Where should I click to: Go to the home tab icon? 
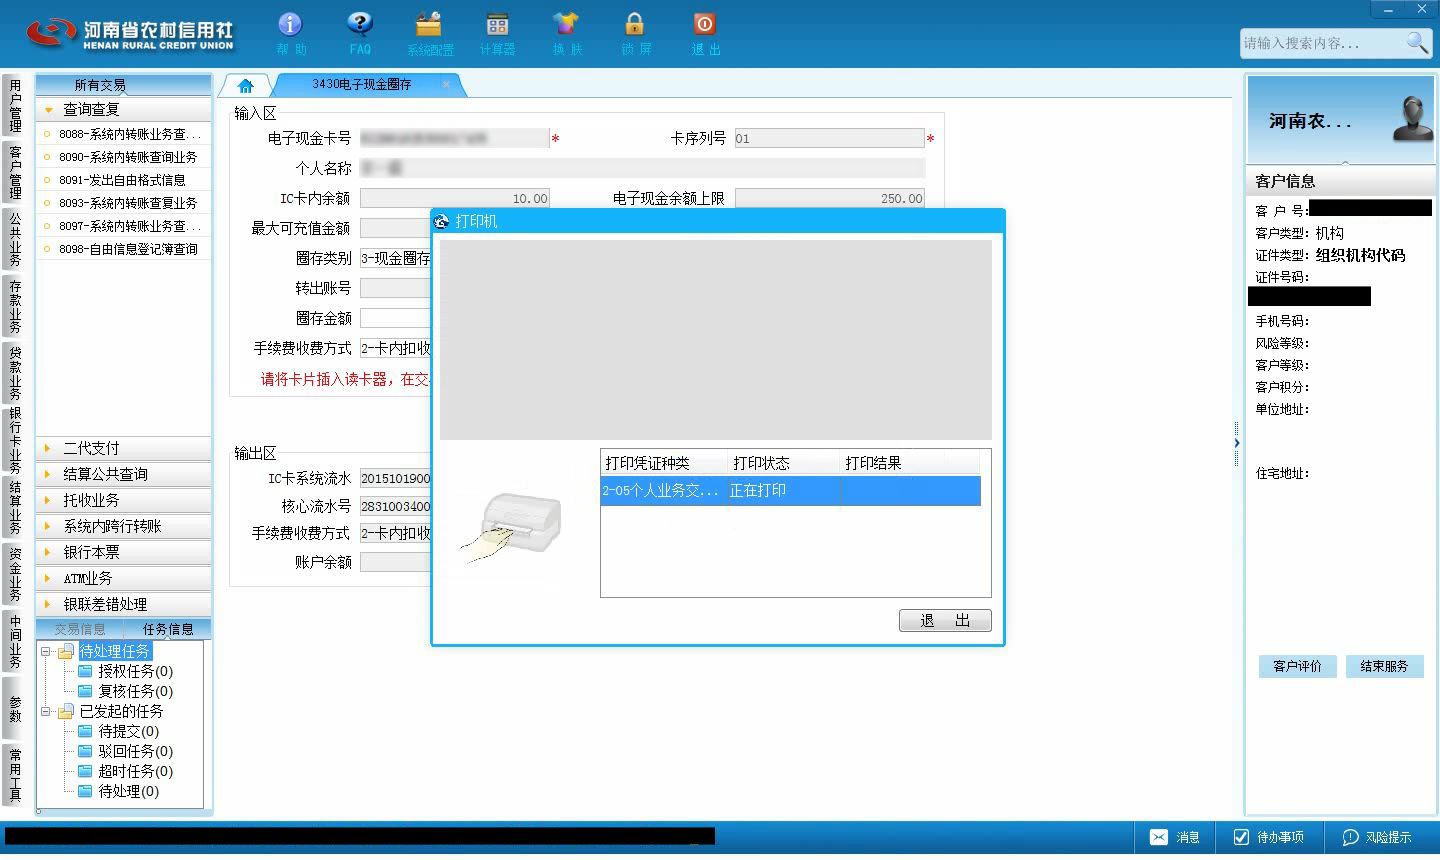point(245,86)
